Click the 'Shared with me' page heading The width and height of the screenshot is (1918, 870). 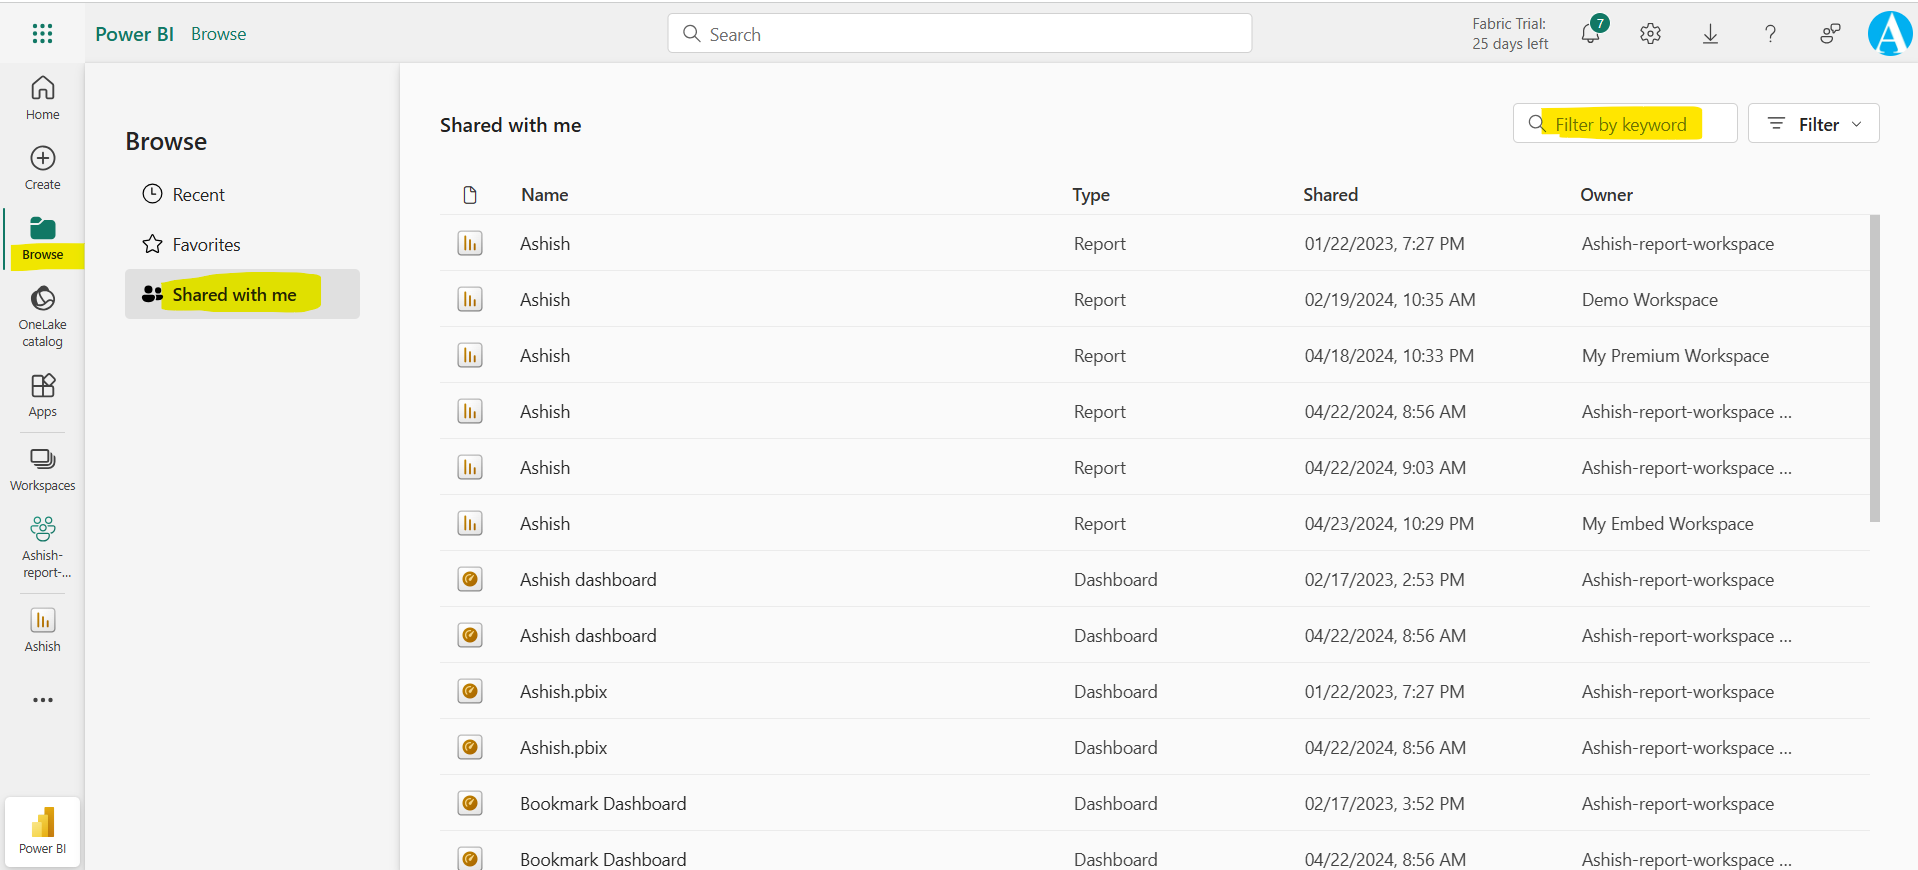pos(510,125)
